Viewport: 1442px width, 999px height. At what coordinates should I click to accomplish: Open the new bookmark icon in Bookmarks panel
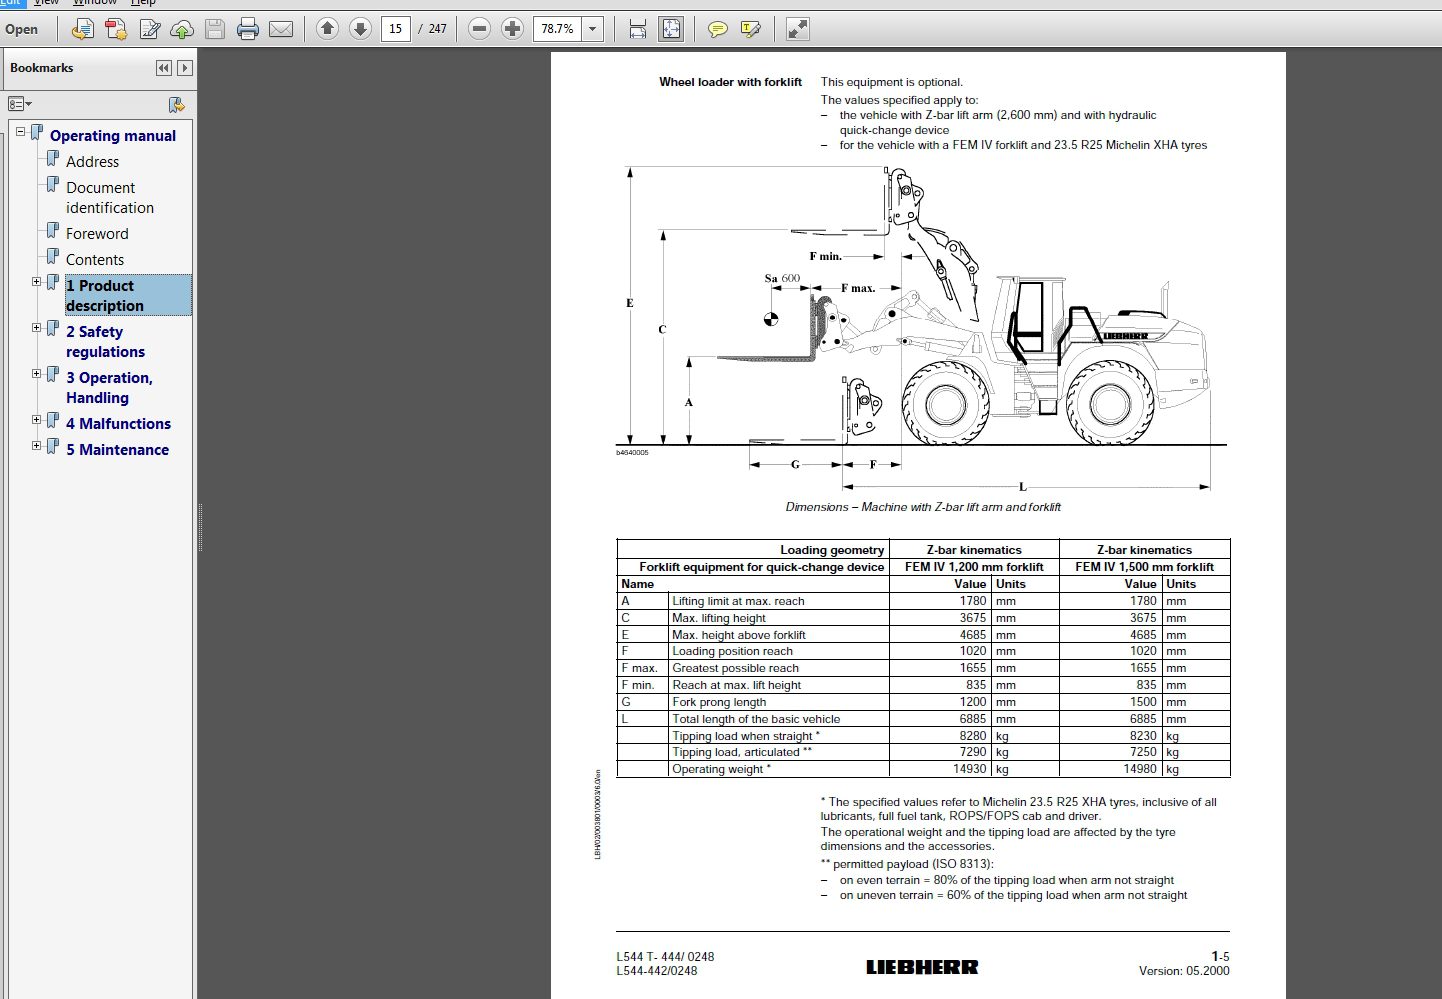(x=176, y=104)
